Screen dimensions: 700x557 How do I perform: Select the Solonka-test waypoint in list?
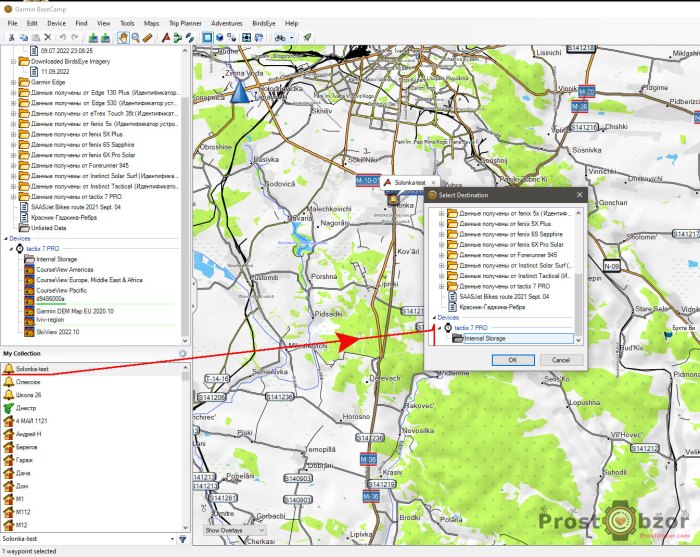pyautogui.click(x=91, y=369)
